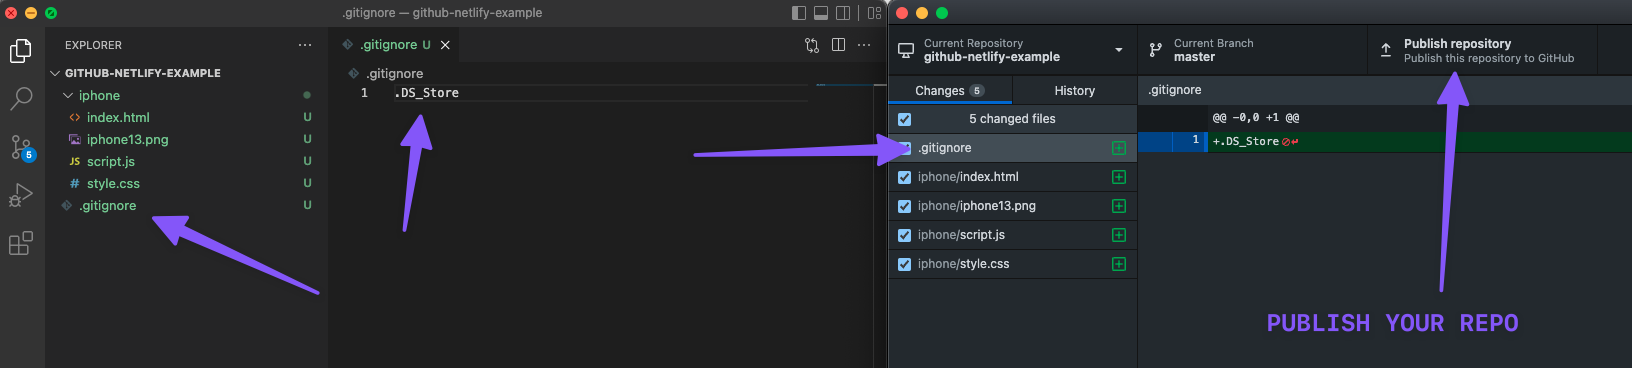This screenshot has height=368, width=1632.
Task: Click .gitignore breadcrumb above the editor
Action: pyautogui.click(x=394, y=74)
